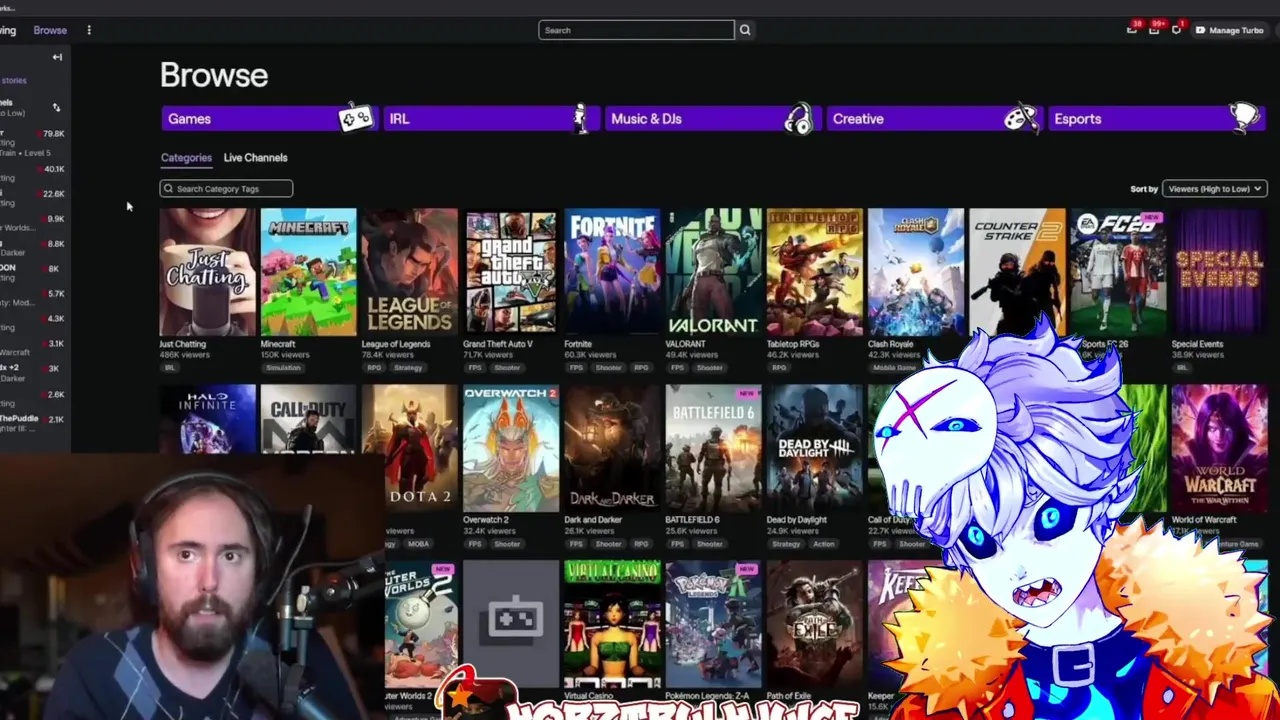Focus the Search Category Tags field
This screenshot has width=1280, height=720.
pos(226,188)
